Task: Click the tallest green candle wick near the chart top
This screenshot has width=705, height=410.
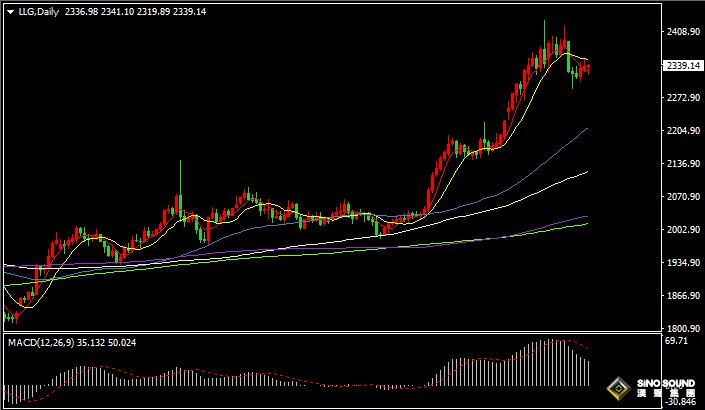Action: click(544, 30)
